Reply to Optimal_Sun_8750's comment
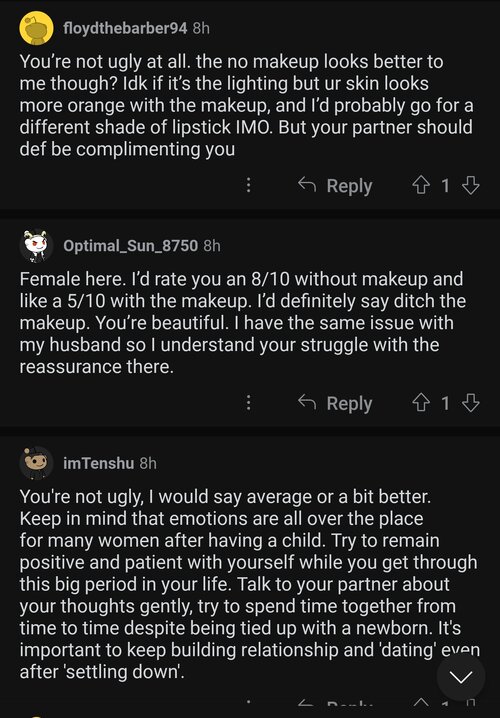Image resolution: width=500 pixels, height=718 pixels. pyautogui.click(x=335, y=403)
